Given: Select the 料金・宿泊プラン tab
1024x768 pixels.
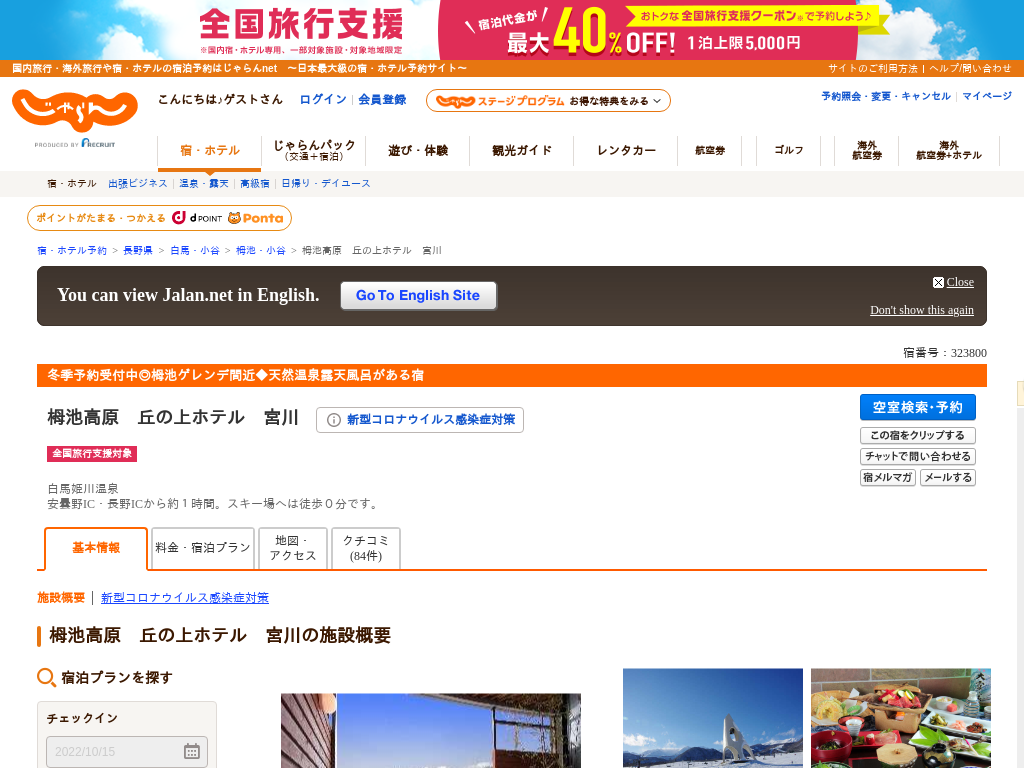Looking at the screenshot, I should click(203, 549).
